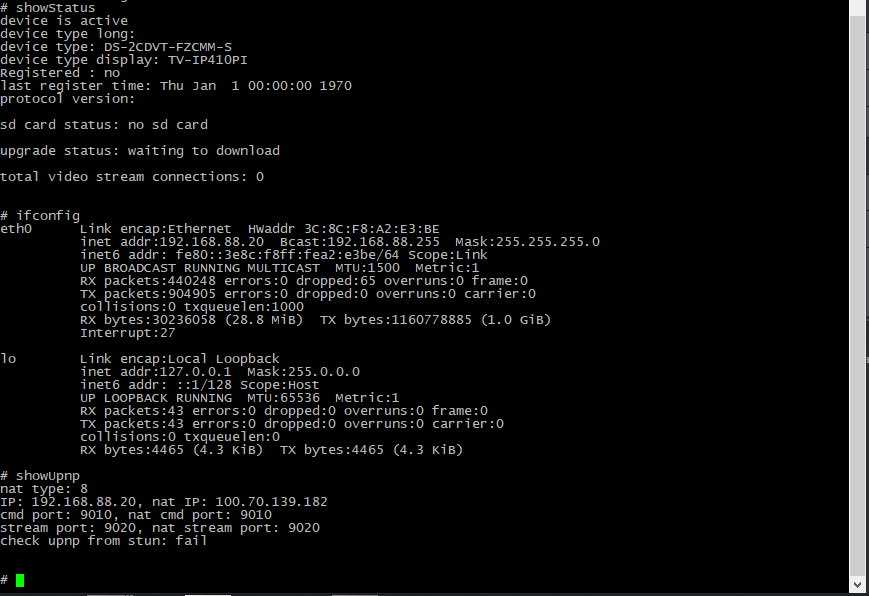Click the Mask:255.255.255.0 value
The width and height of the screenshot is (869, 596).
point(528,242)
